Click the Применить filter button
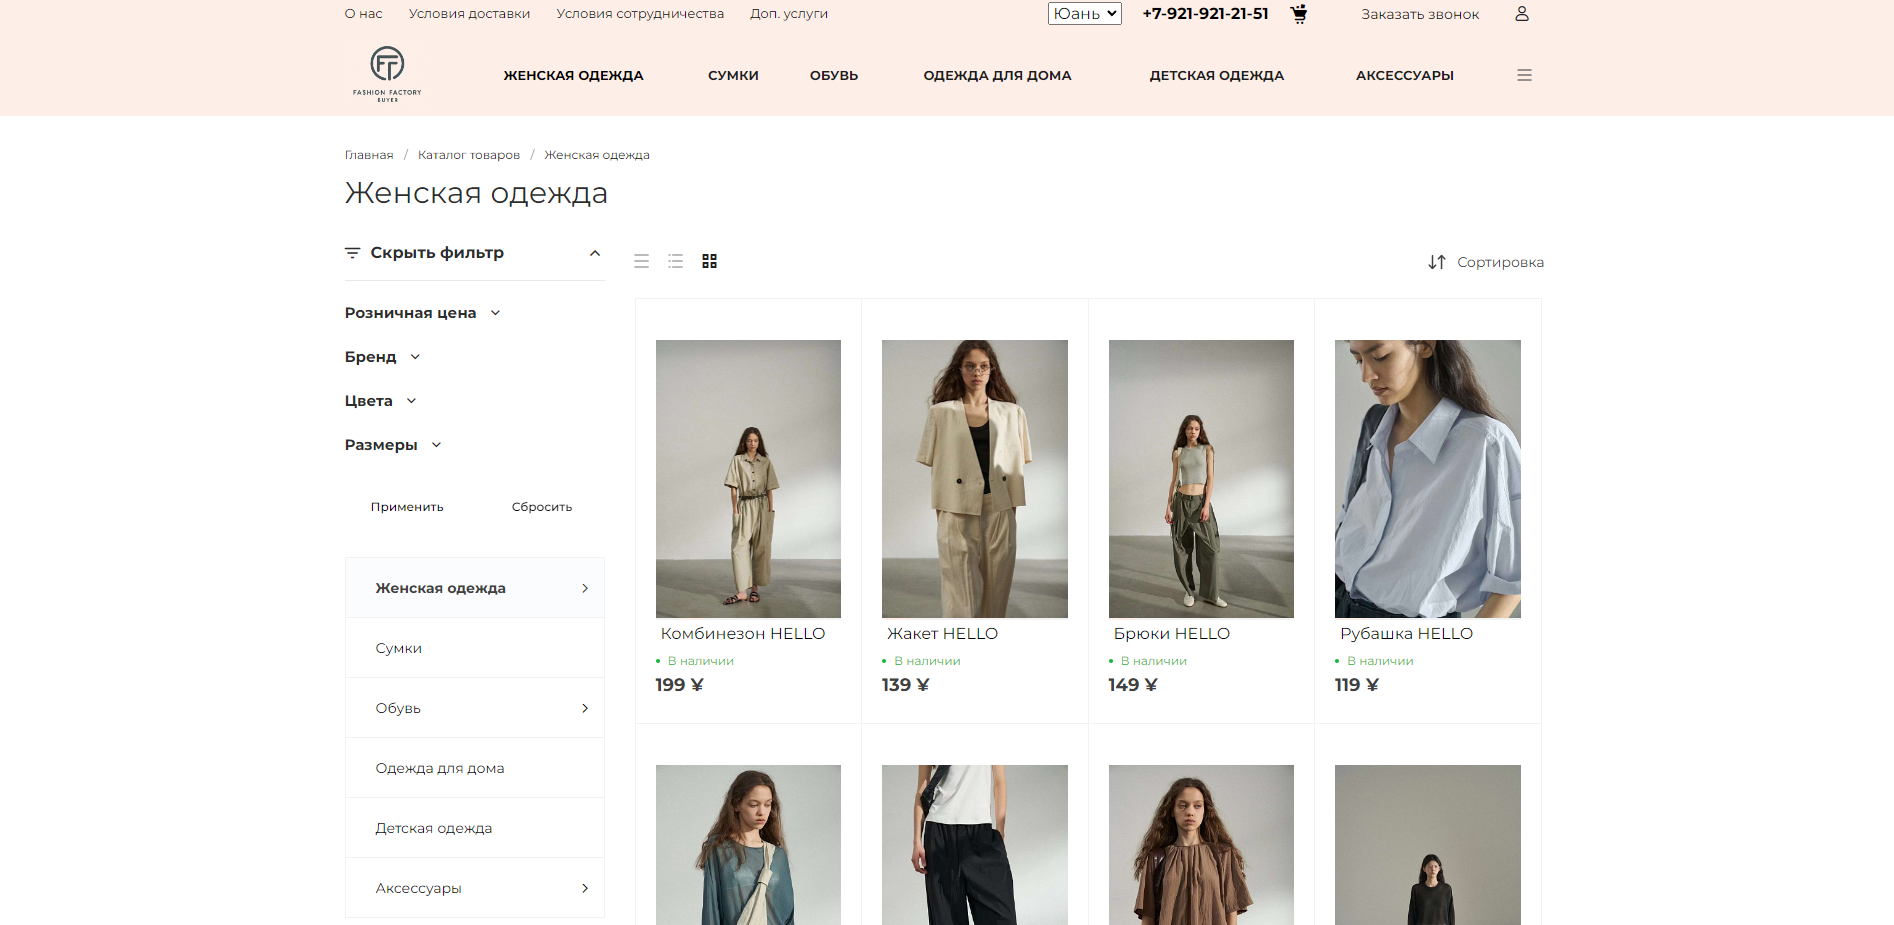 (407, 506)
